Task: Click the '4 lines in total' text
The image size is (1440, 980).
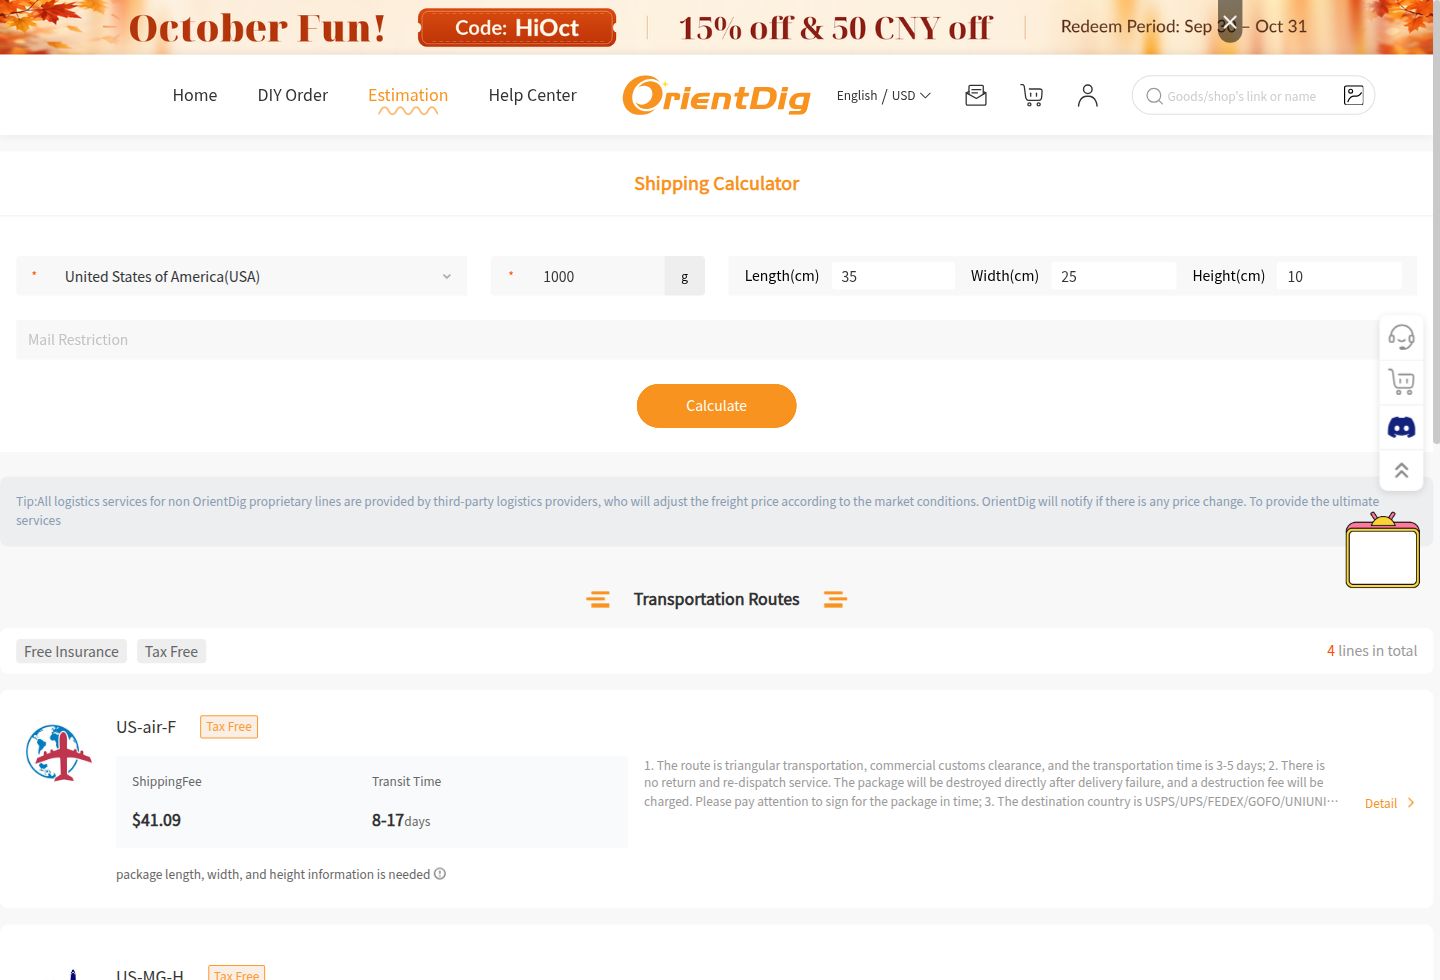Action: pyautogui.click(x=1372, y=651)
